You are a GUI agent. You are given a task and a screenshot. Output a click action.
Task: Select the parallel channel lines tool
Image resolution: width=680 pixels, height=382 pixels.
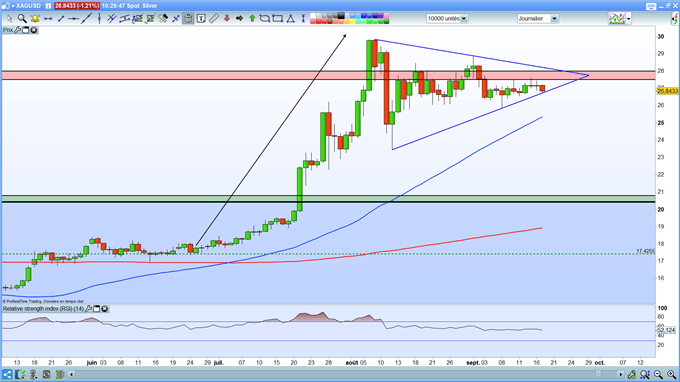tap(111, 19)
